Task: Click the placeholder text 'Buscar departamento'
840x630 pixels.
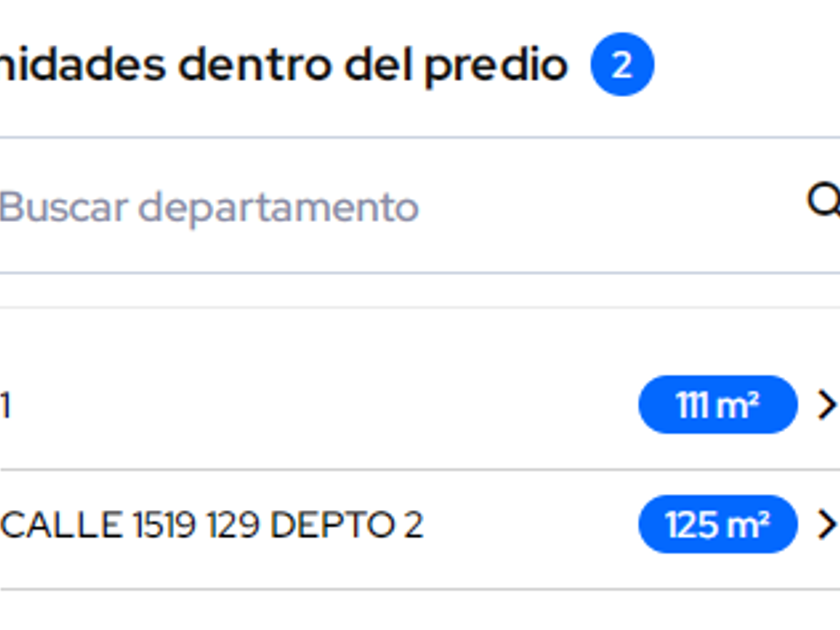Action: 208,207
